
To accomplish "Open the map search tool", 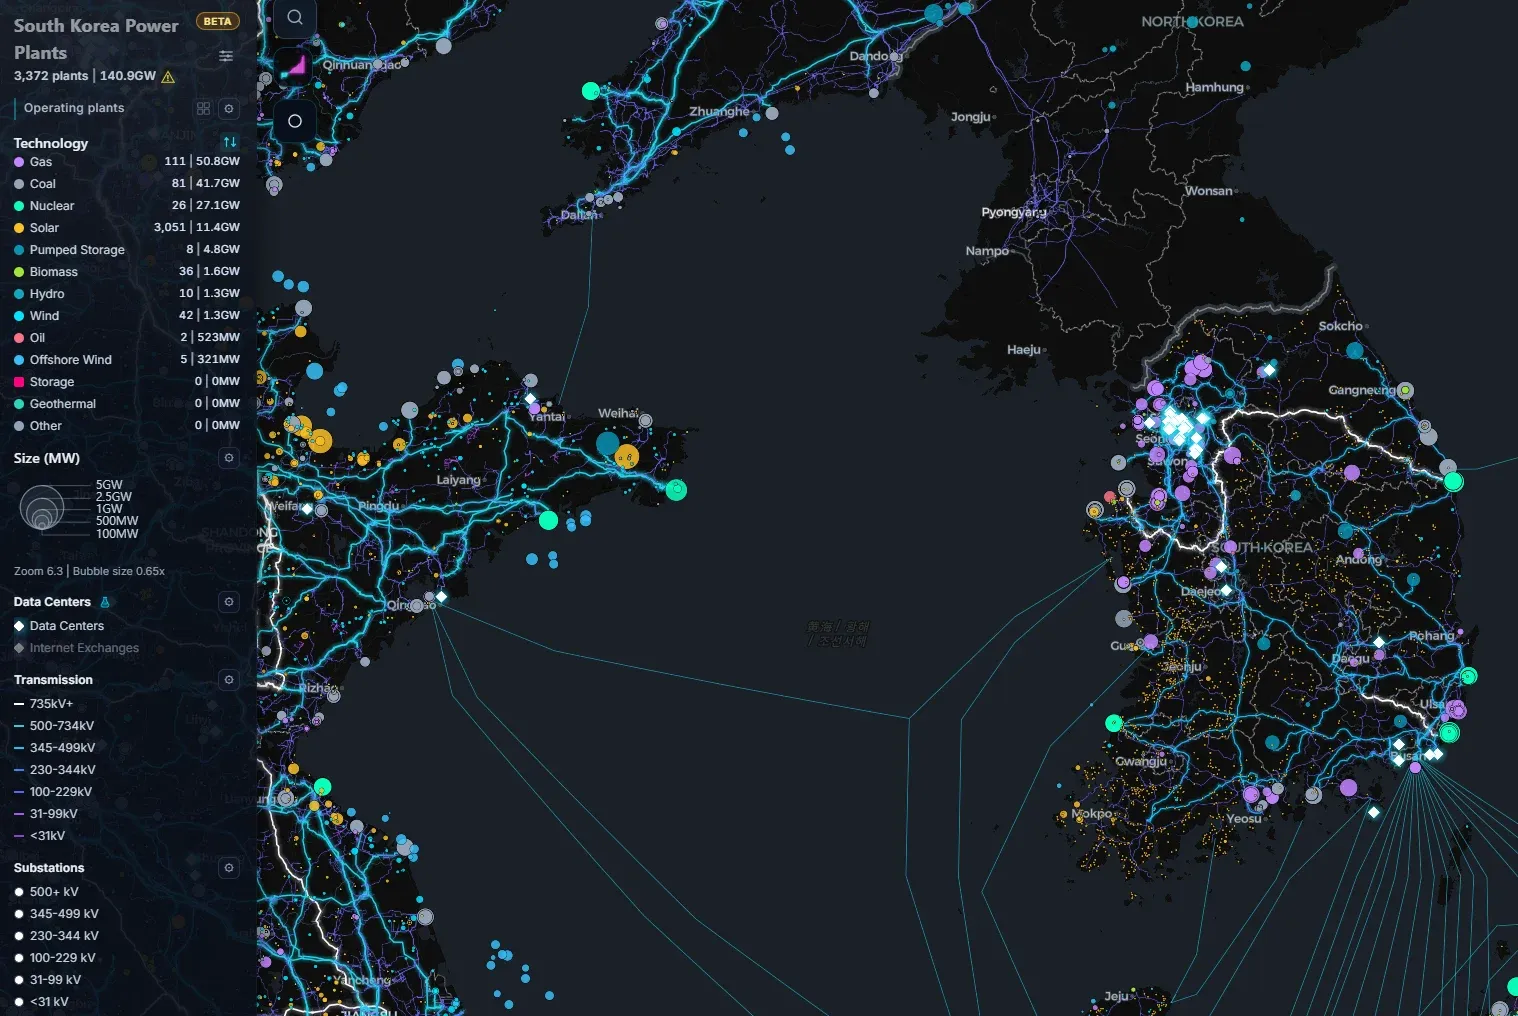I will tap(294, 17).
